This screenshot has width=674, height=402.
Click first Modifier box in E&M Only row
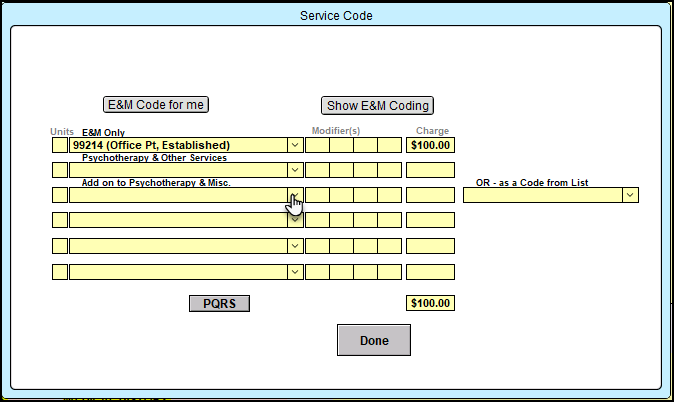pos(316,145)
